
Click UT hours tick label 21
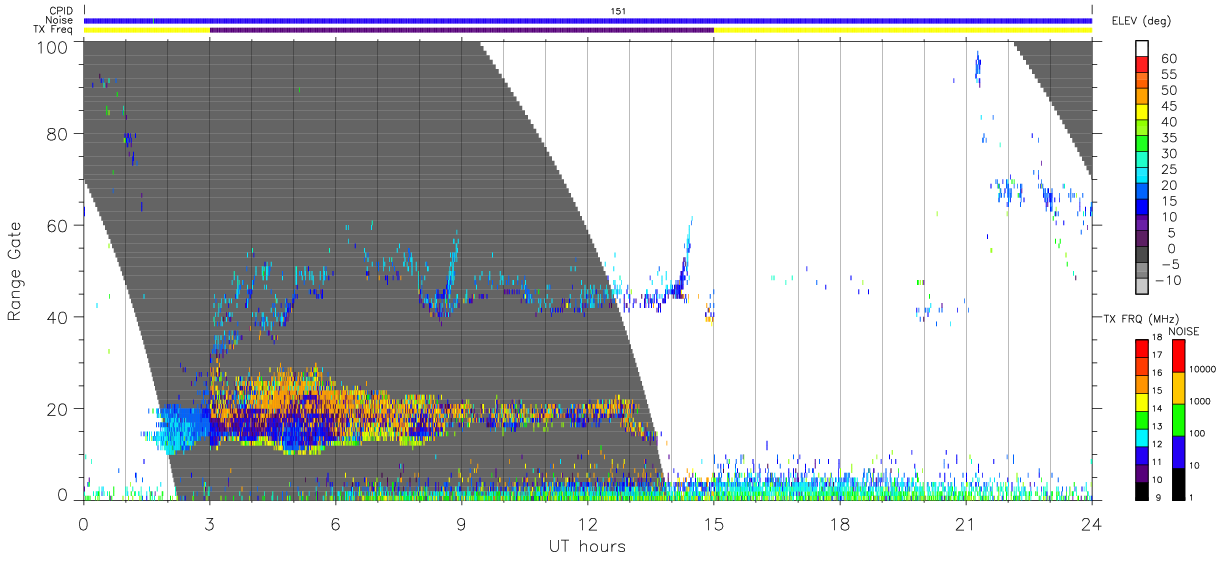(966, 524)
